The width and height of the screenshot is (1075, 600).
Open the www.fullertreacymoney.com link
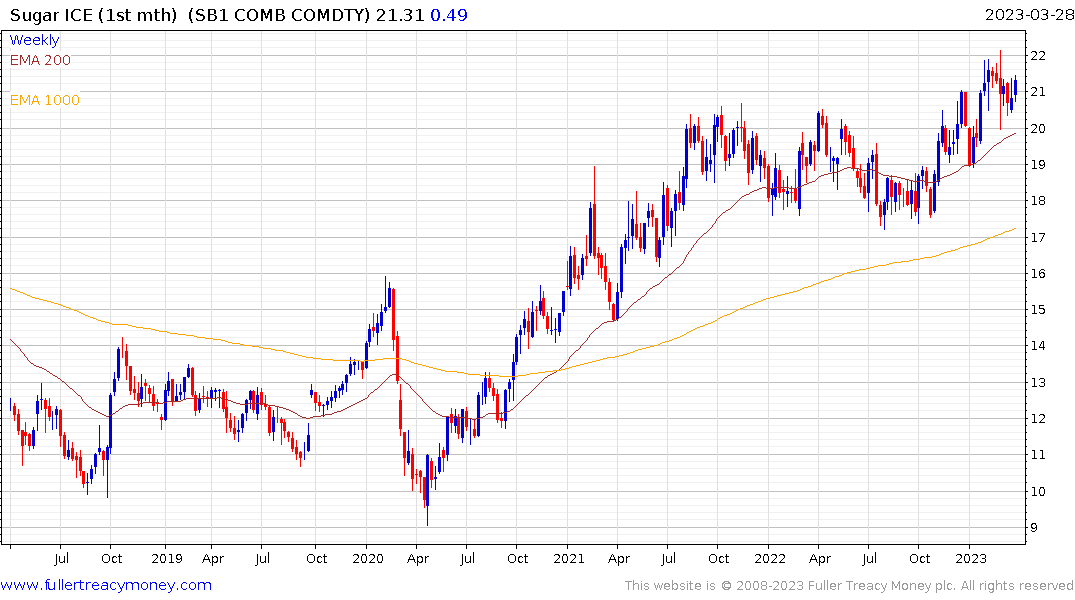(x=106, y=585)
